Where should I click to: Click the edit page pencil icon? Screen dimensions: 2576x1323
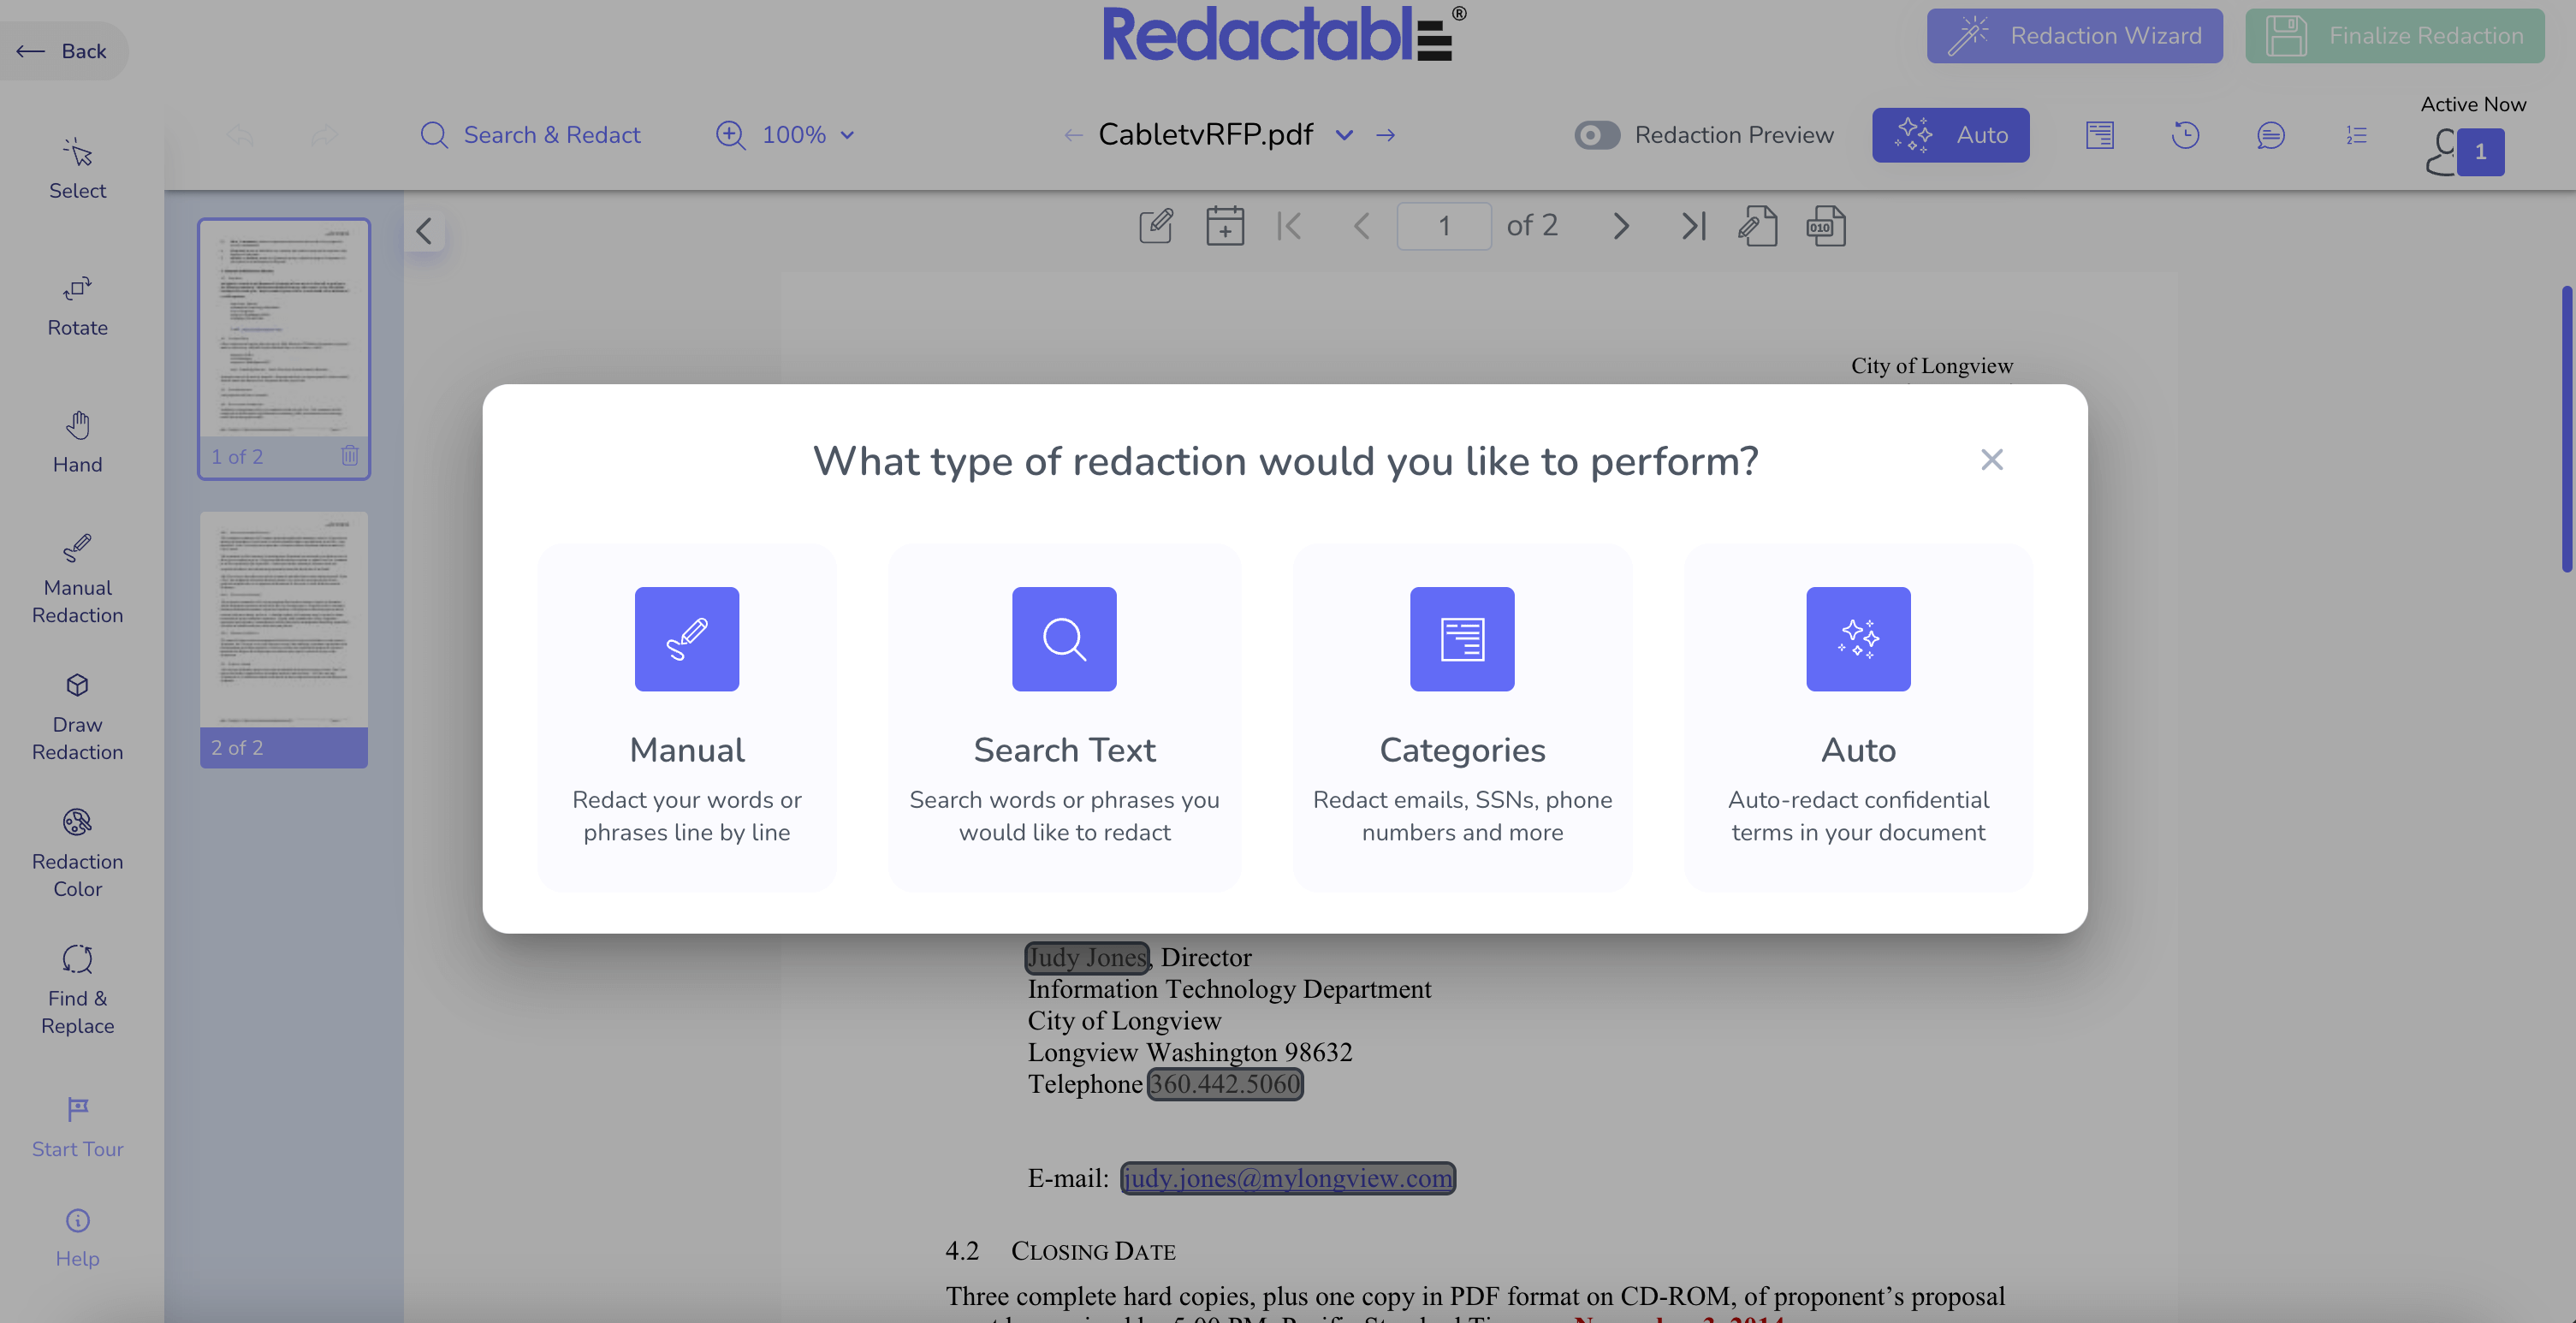coord(1156,226)
